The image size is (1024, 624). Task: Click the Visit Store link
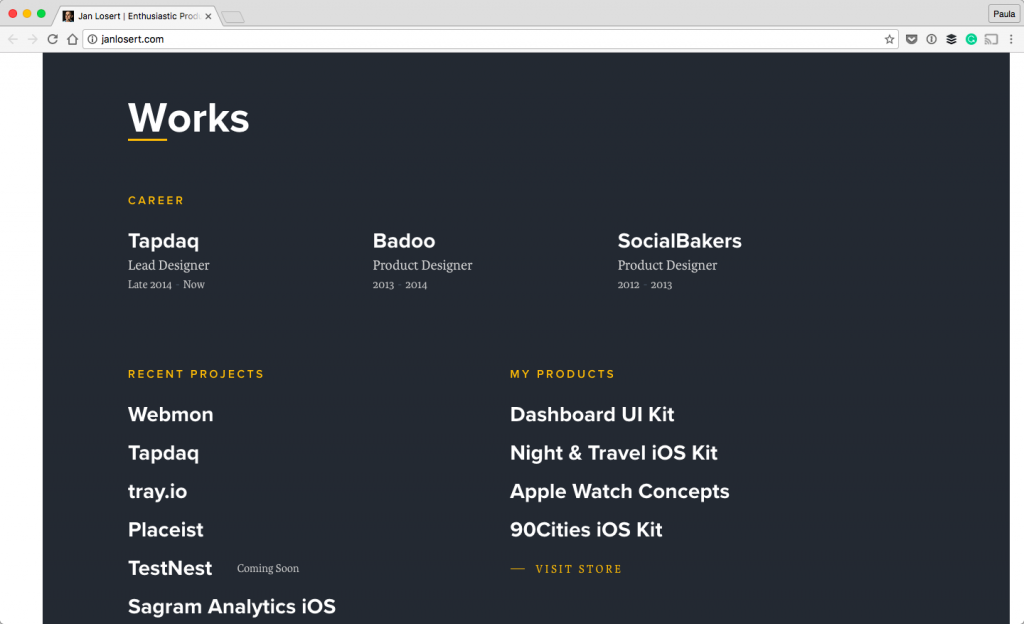pos(578,569)
